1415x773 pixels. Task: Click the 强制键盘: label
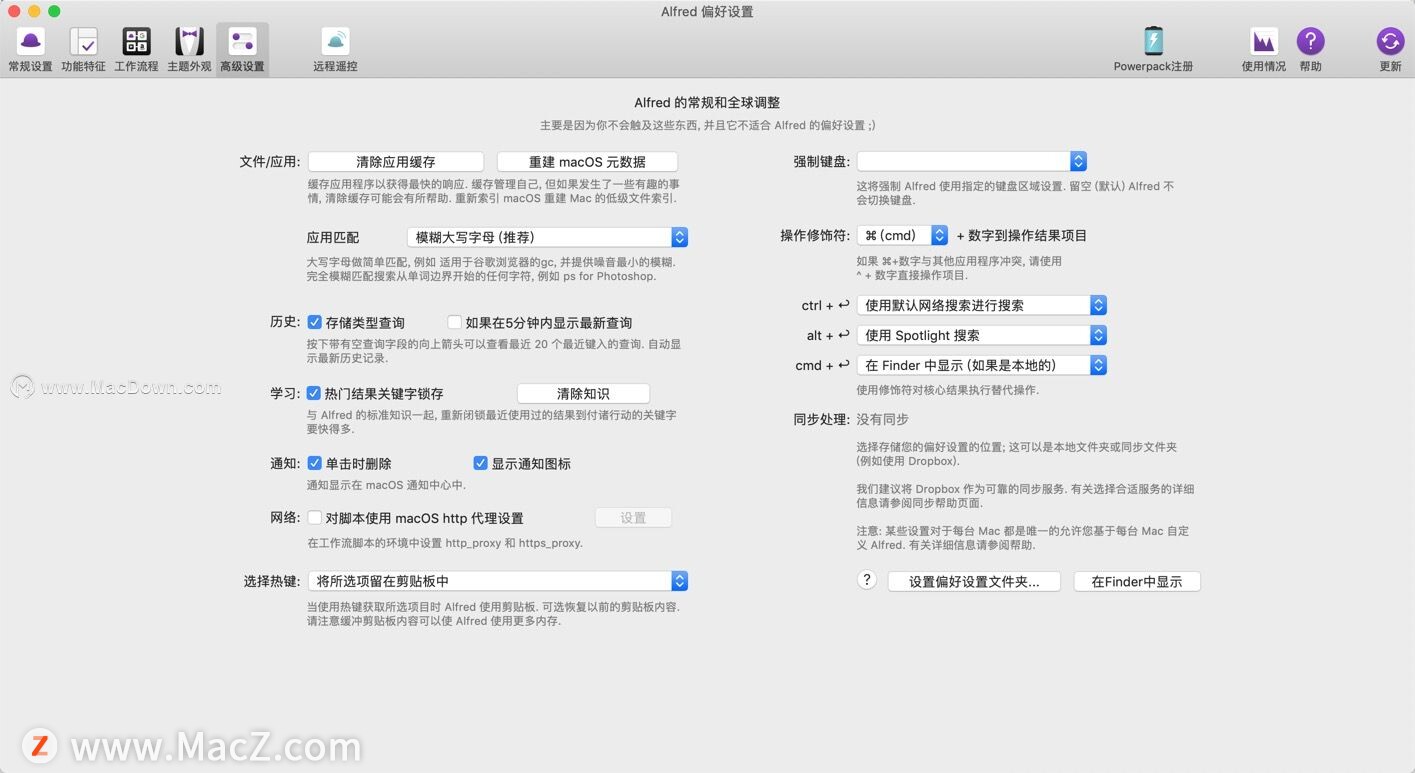point(821,161)
